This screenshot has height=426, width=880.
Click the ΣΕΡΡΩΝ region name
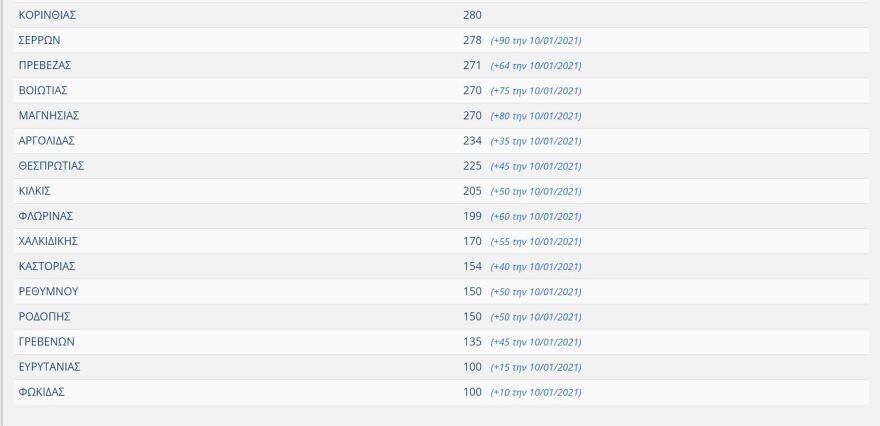[x=42, y=40]
